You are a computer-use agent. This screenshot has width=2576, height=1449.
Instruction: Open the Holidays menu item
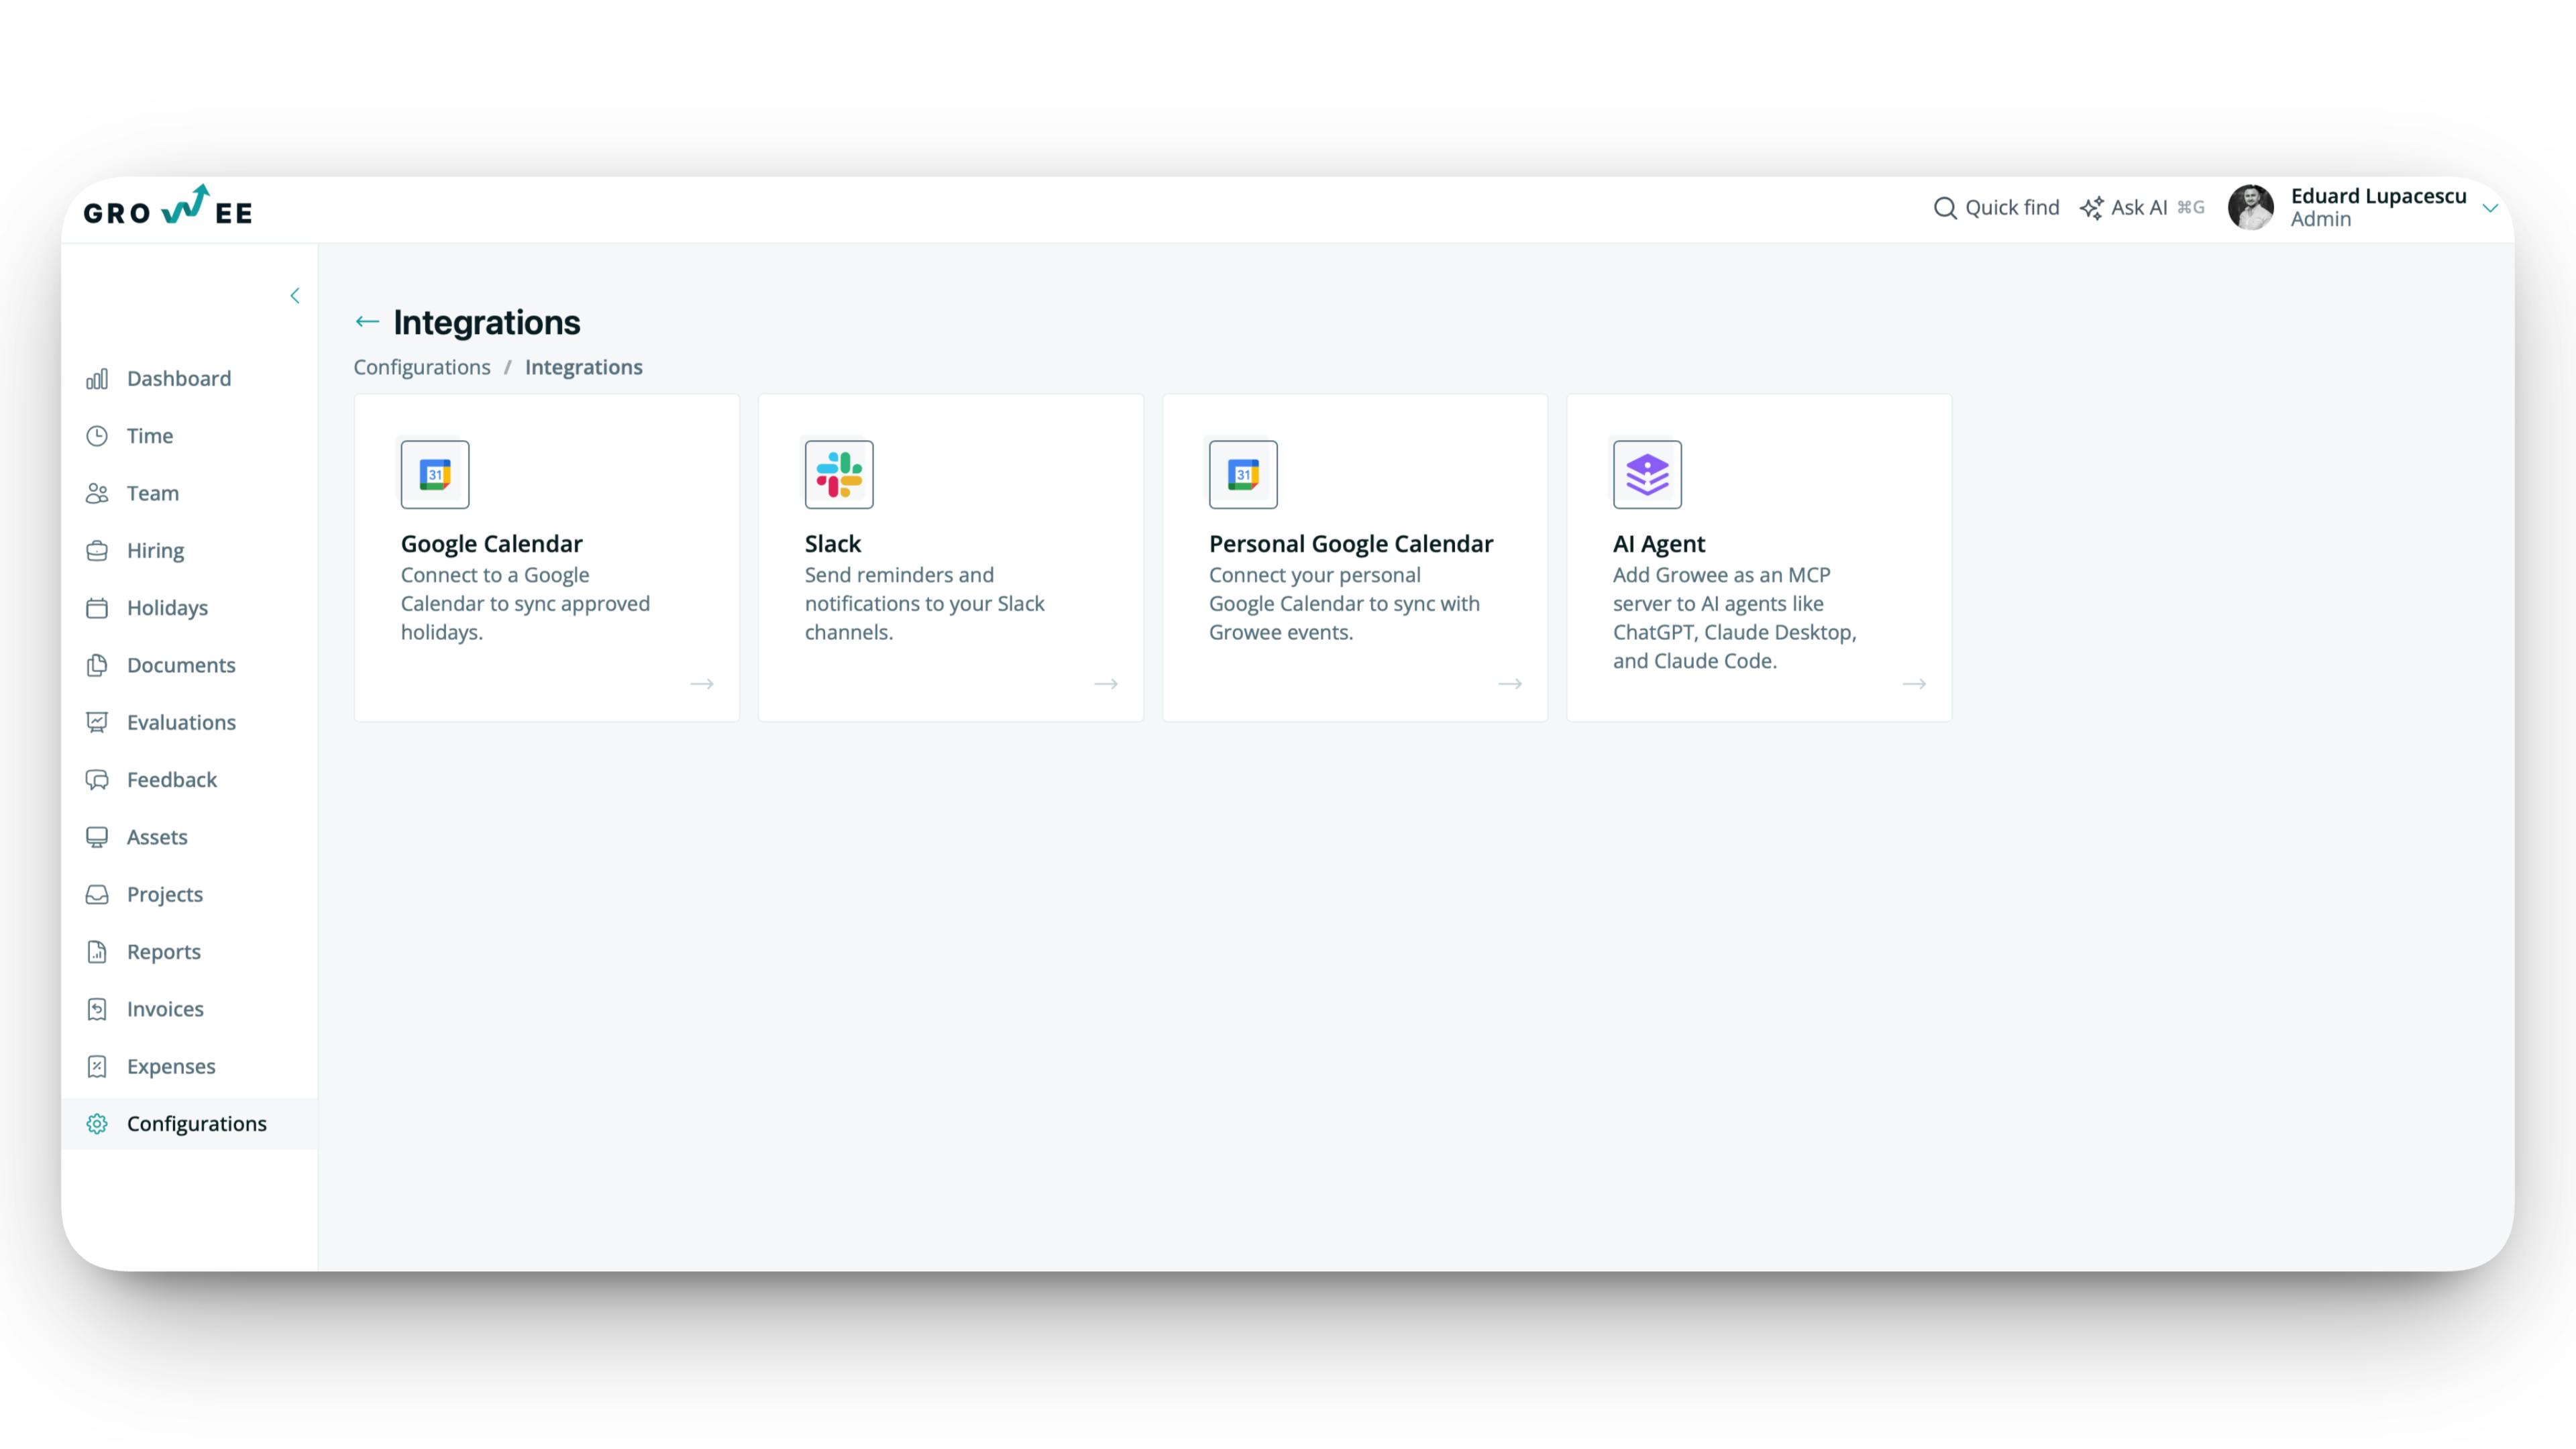tap(189, 608)
